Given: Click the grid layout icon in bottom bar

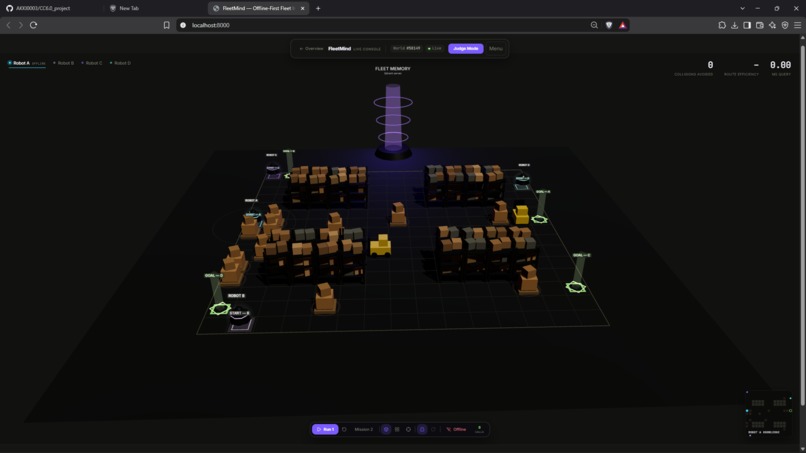Looking at the screenshot, I should pos(397,429).
